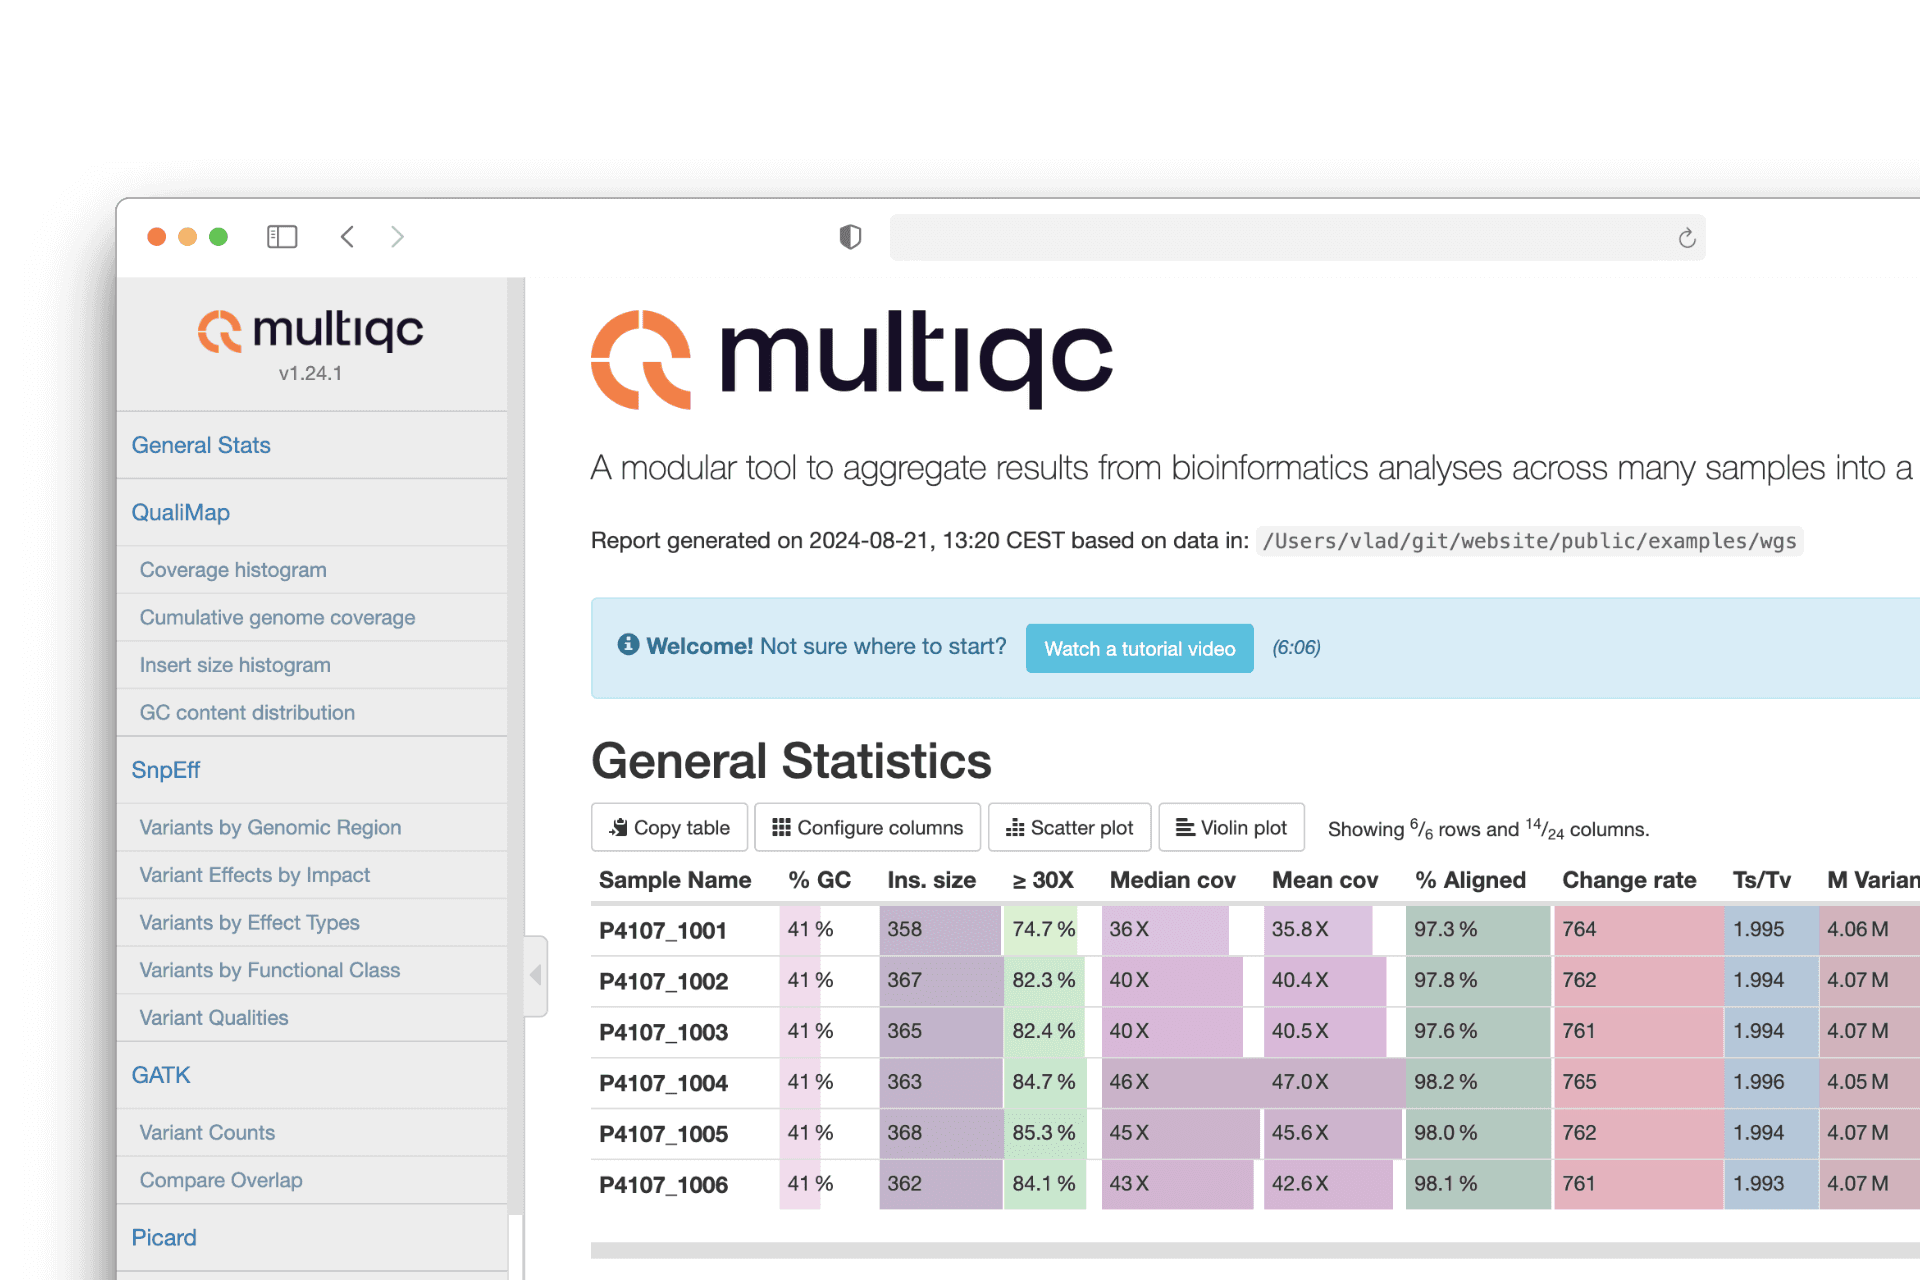Open General Stats in the sidebar
This screenshot has width=1920, height=1280.
[x=201, y=445]
